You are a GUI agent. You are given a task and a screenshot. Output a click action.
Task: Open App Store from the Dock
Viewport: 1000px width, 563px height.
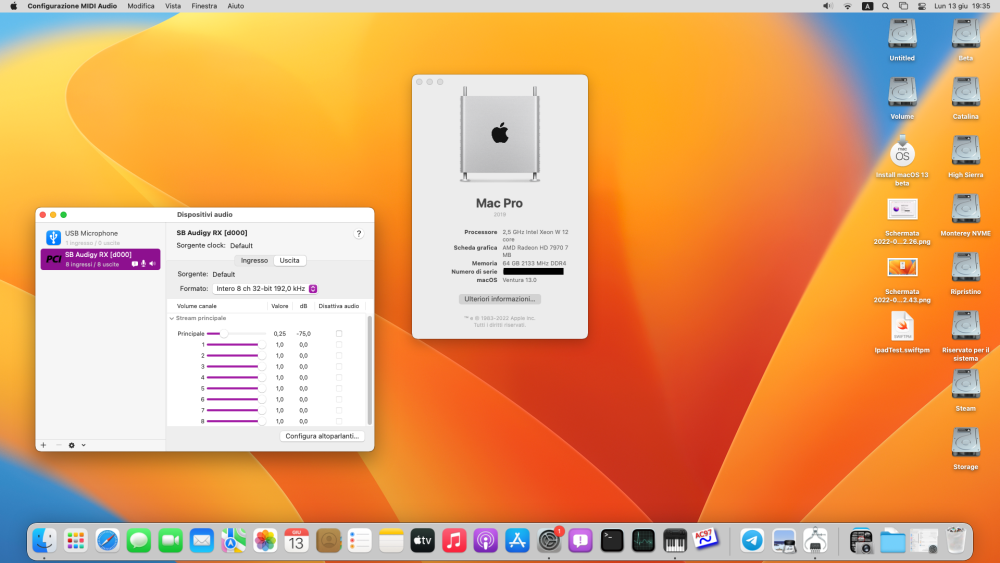pyautogui.click(x=517, y=541)
